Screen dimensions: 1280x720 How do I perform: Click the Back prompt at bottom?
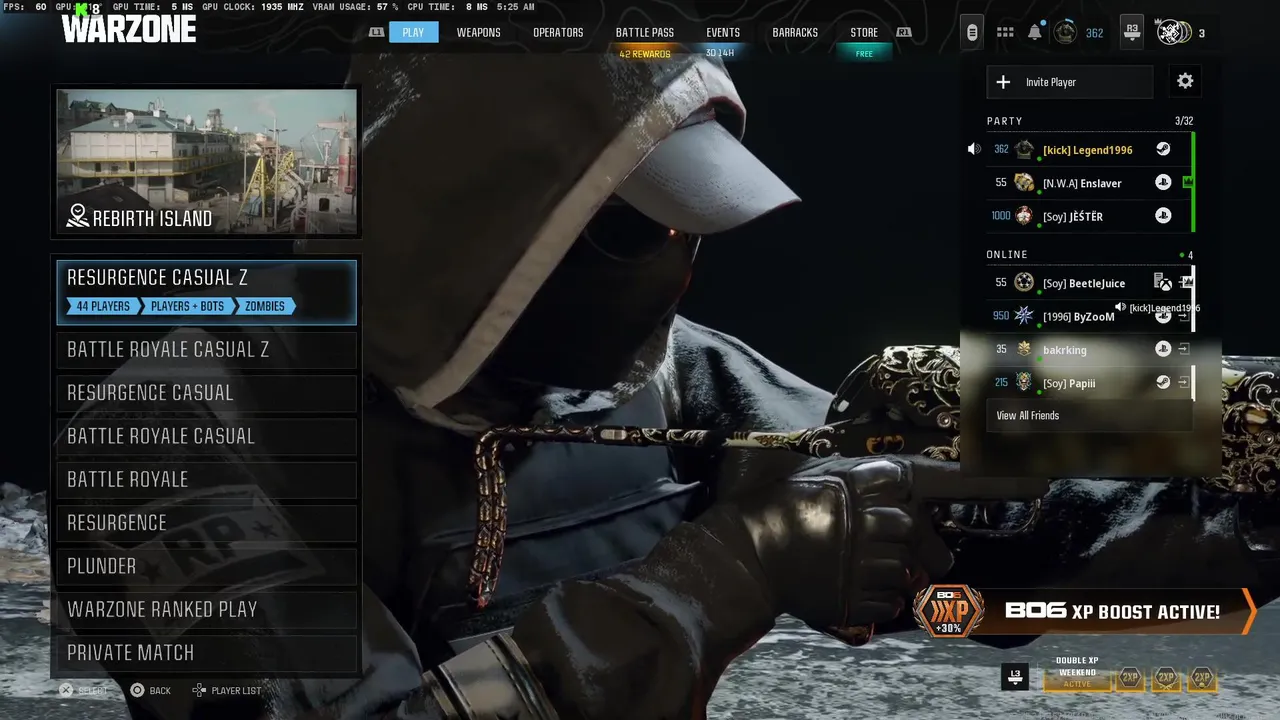(150, 690)
